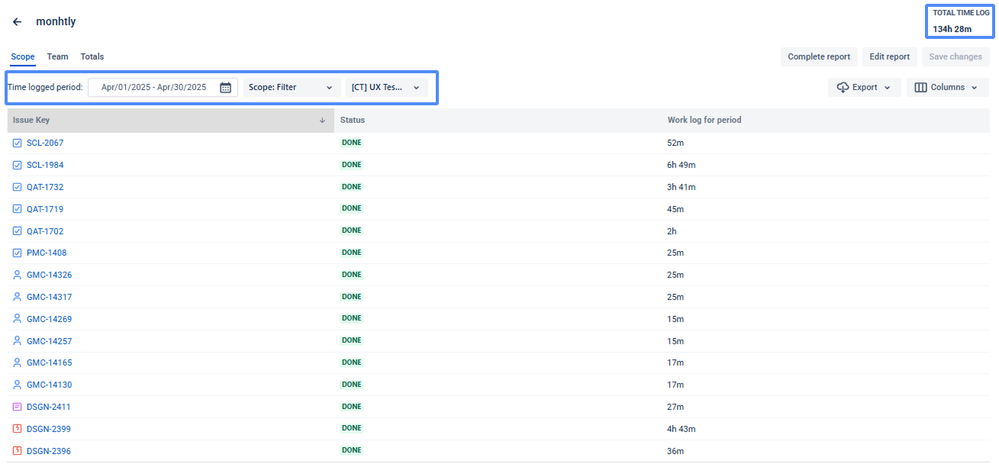Click red bug icon beside DSGN-2399
Screen dimensions: 999x464
click(17, 429)
